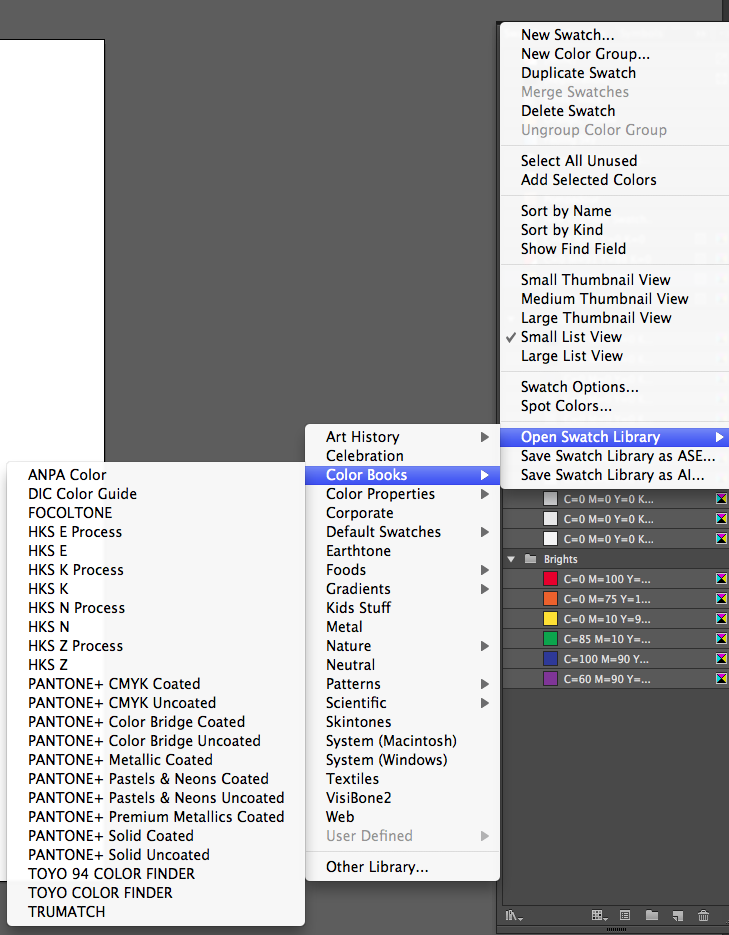Choose Save Swatch Library as AI…
Viewport: 729px width, 935px height.
[615, 475]
